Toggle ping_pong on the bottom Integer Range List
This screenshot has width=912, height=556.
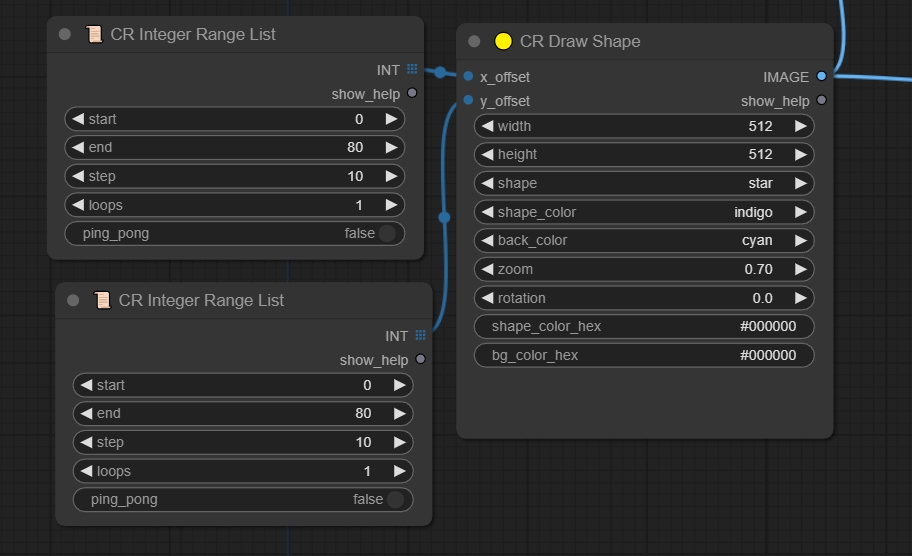(395, 499)
